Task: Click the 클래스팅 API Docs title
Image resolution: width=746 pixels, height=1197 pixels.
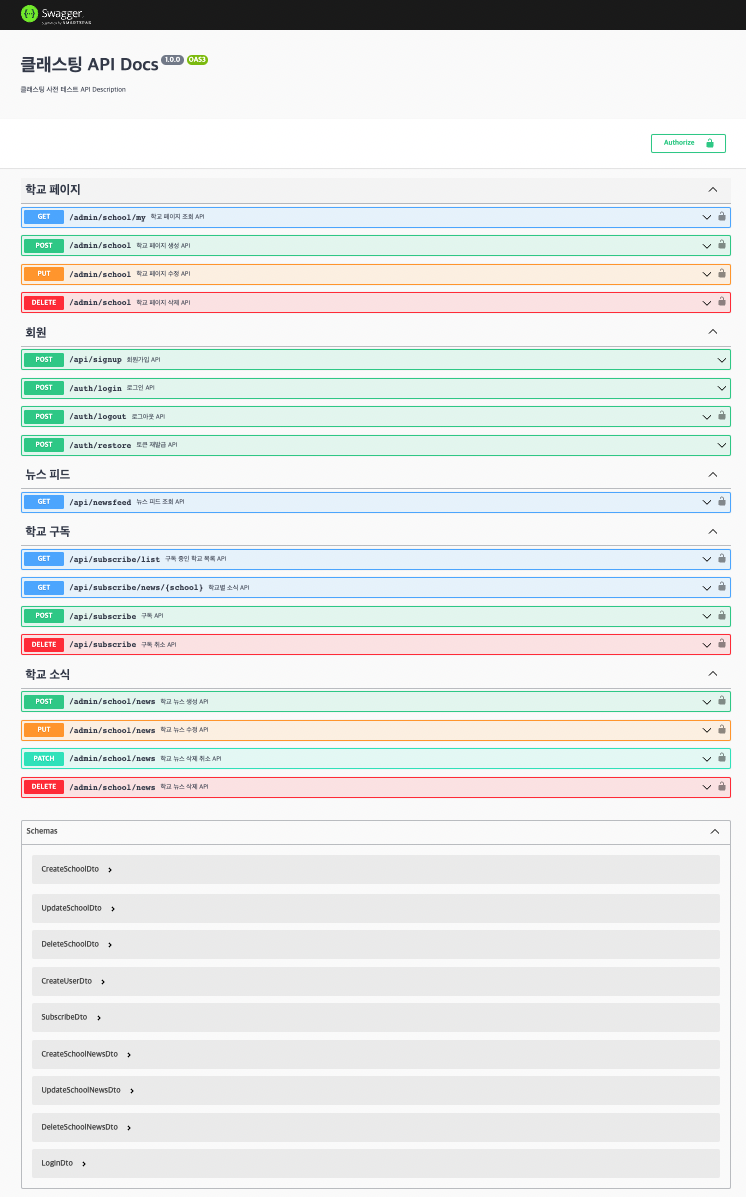Action: click(89, 64)
